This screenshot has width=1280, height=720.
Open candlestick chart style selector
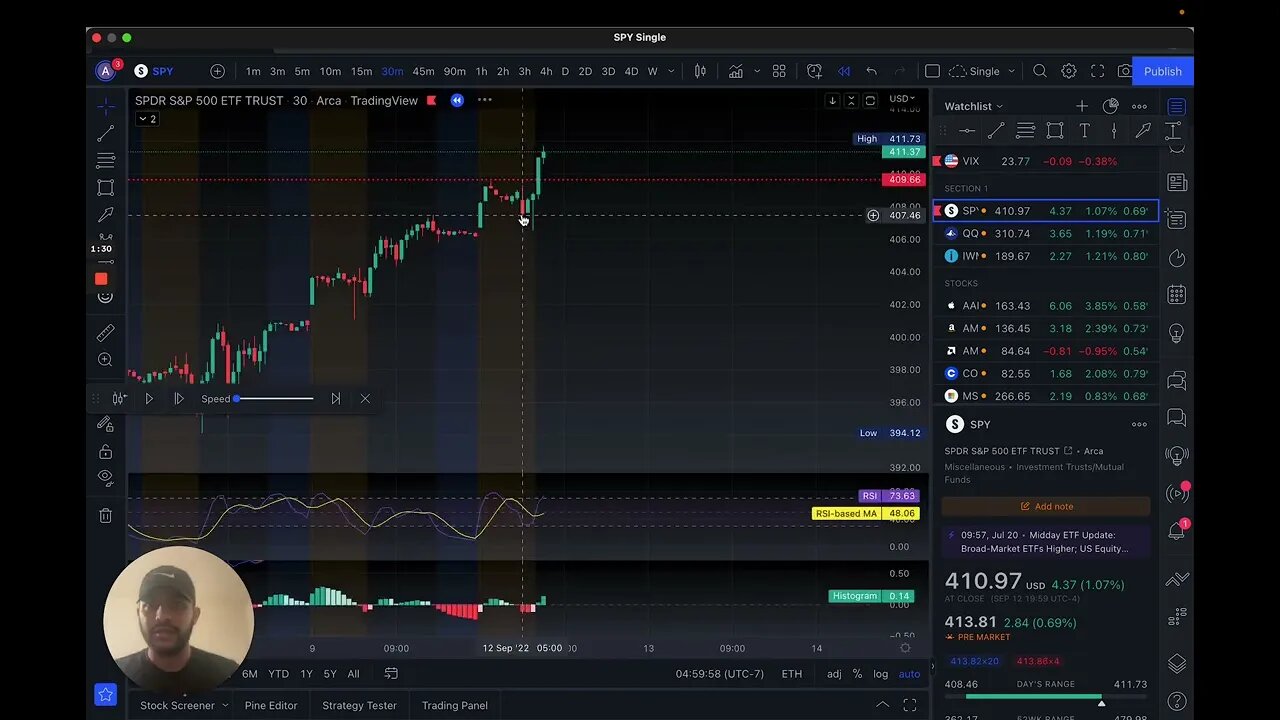tap(700, 71)
